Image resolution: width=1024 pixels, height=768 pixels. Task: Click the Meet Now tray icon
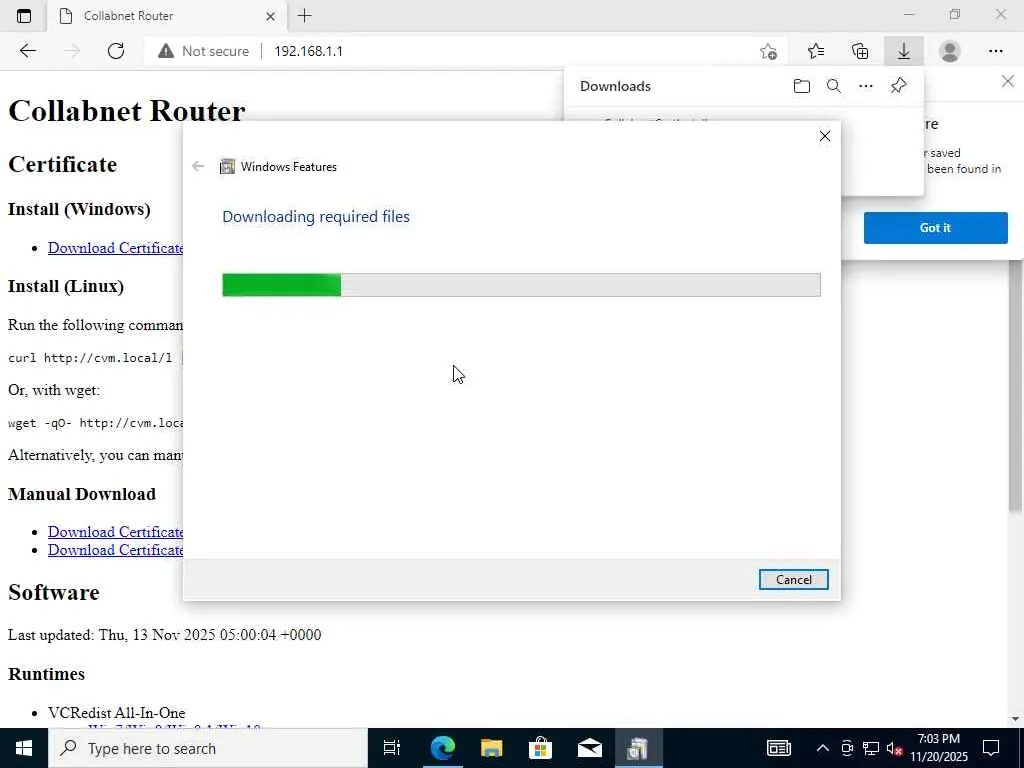coord(847,748)
